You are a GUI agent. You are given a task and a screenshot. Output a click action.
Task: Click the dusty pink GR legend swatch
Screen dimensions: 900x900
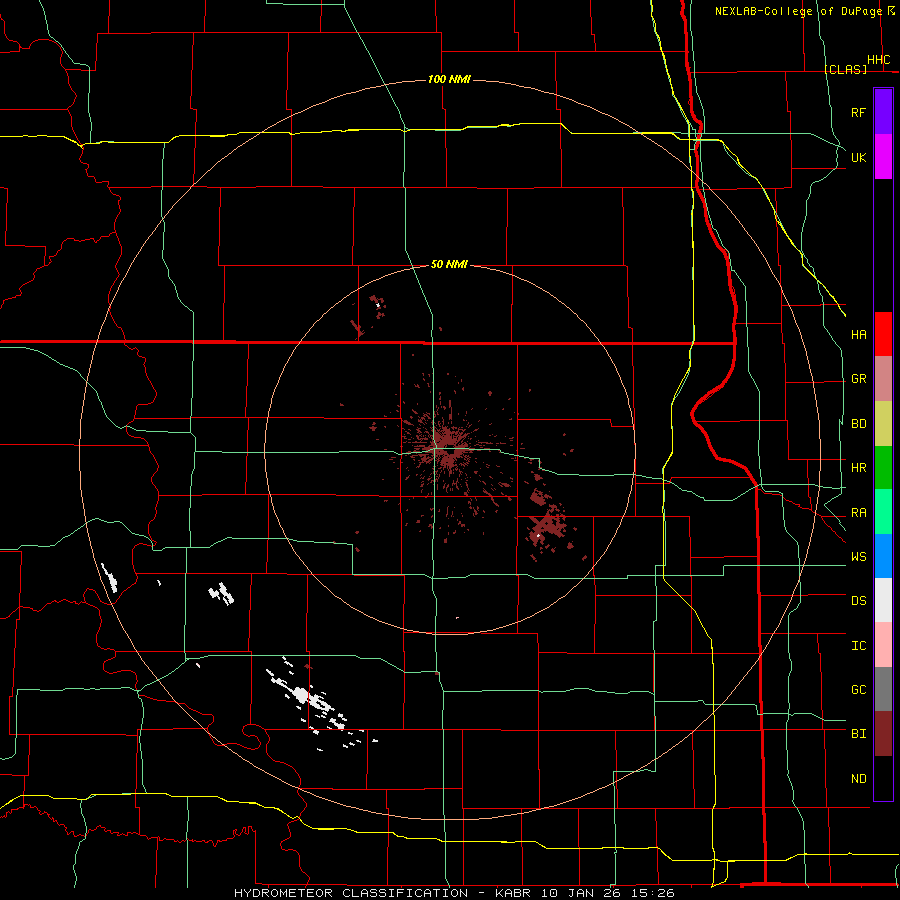pos(883,379)
